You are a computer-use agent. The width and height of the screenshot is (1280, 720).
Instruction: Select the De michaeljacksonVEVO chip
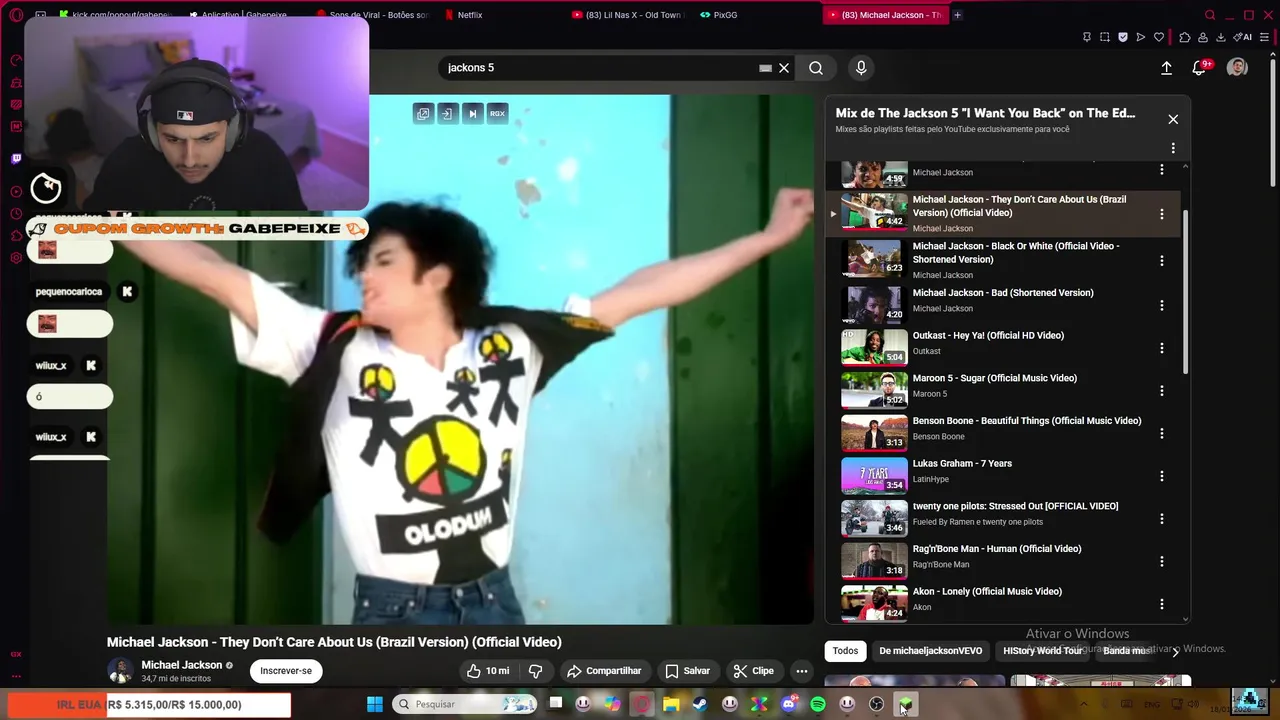point(930,651)
